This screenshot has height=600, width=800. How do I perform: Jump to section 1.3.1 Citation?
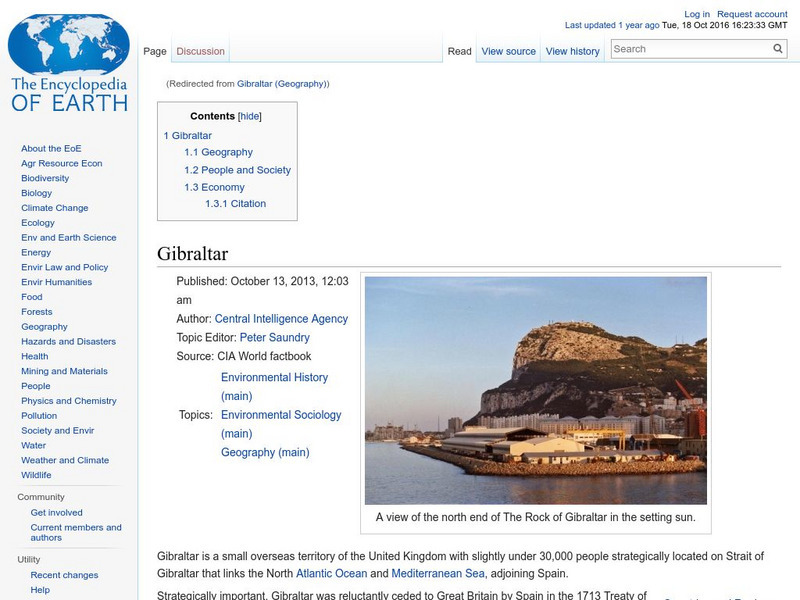[x=235, y=204]
